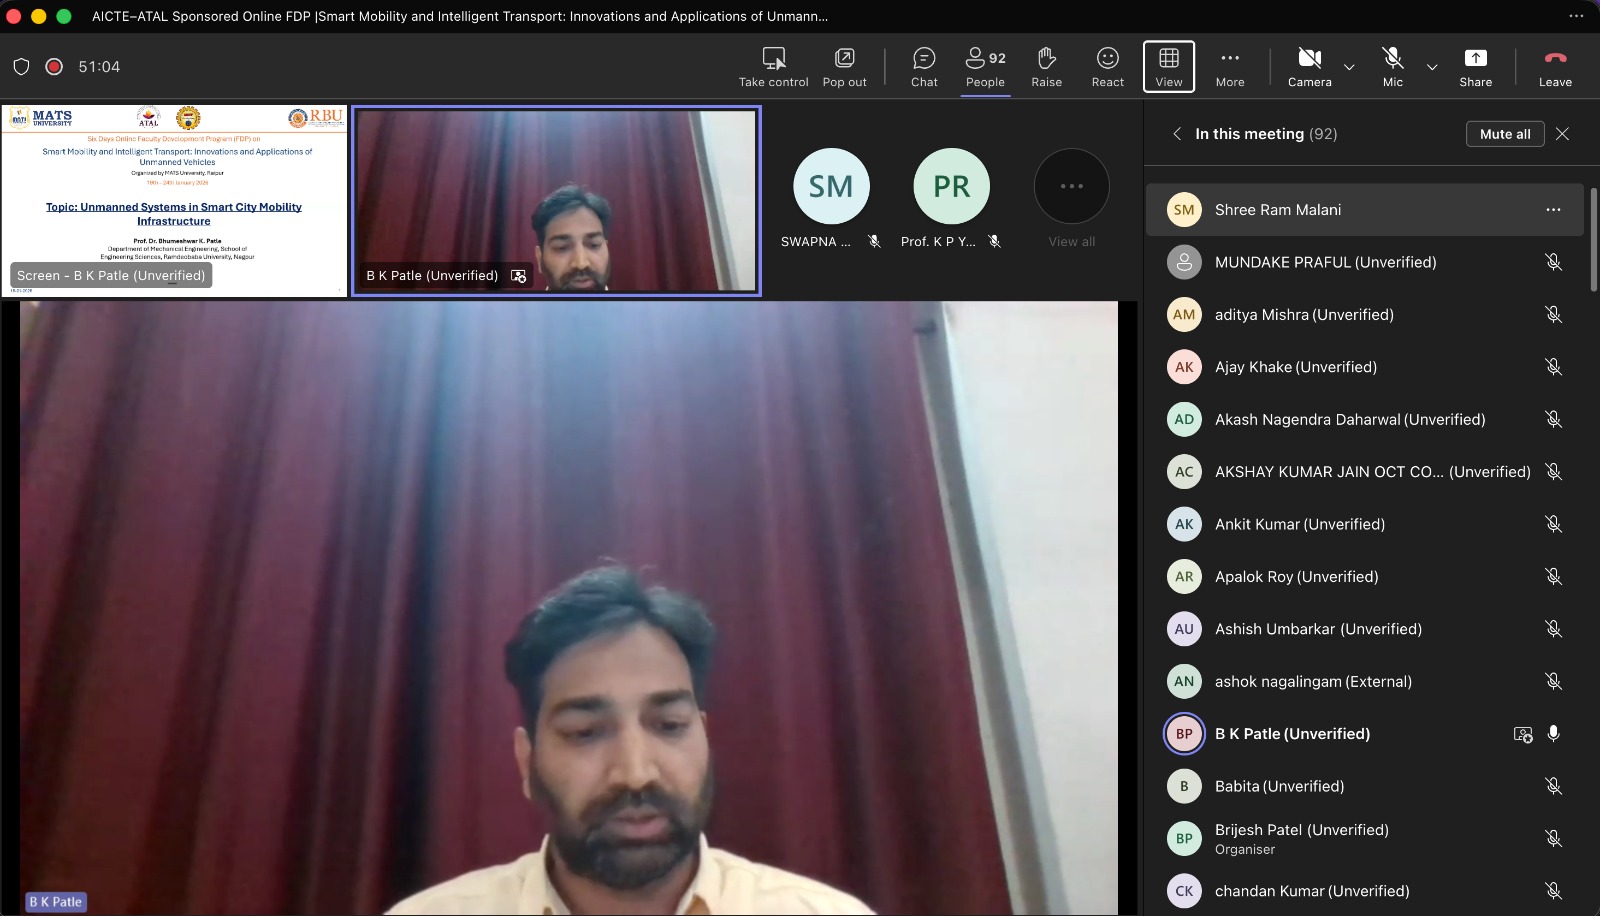
Task: Click the participants list scrollbar
Action: 1593,240
